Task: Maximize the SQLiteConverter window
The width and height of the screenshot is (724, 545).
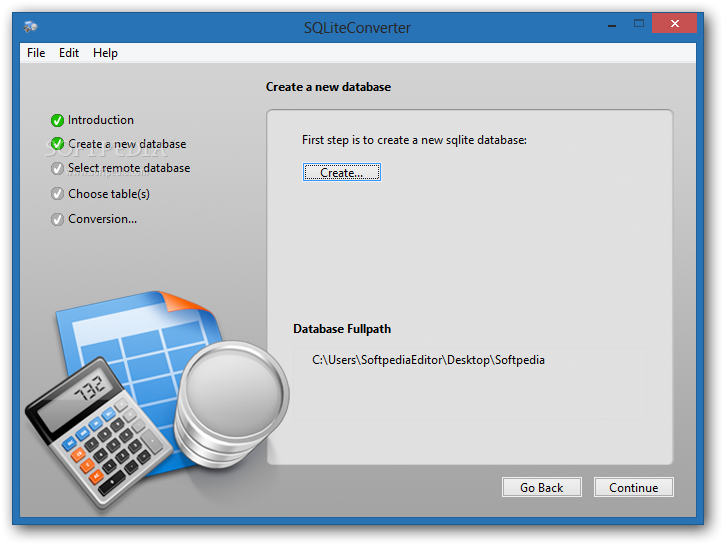Action: click(639, 24)
